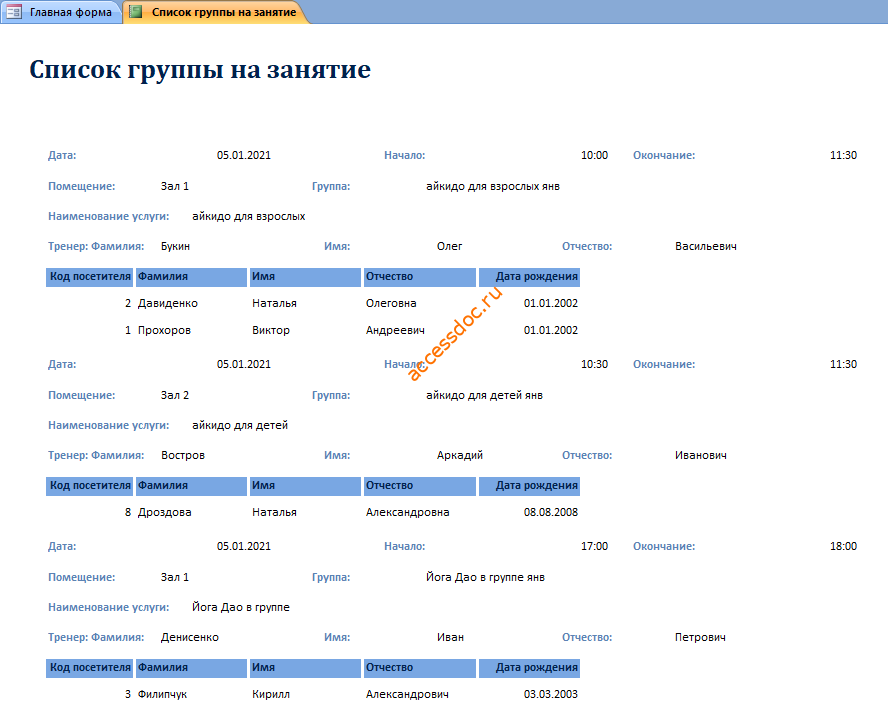
Task: Click trainer first name Иван
Action: [450, 637]
